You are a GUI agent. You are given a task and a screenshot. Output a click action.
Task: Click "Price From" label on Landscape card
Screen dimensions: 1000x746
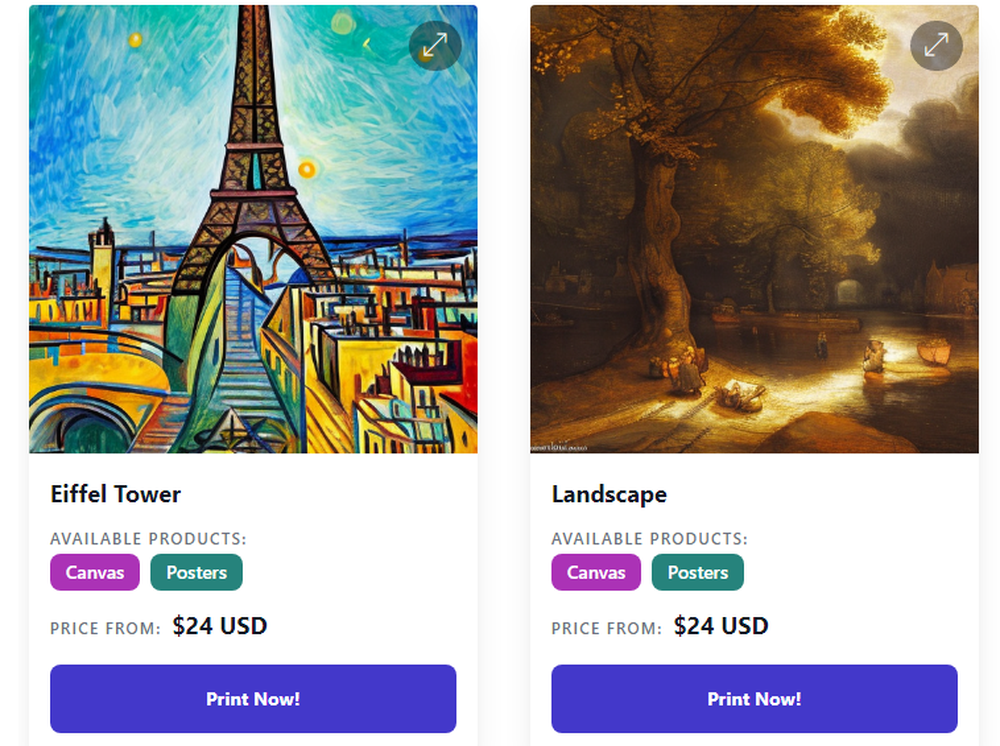[606, 629]
